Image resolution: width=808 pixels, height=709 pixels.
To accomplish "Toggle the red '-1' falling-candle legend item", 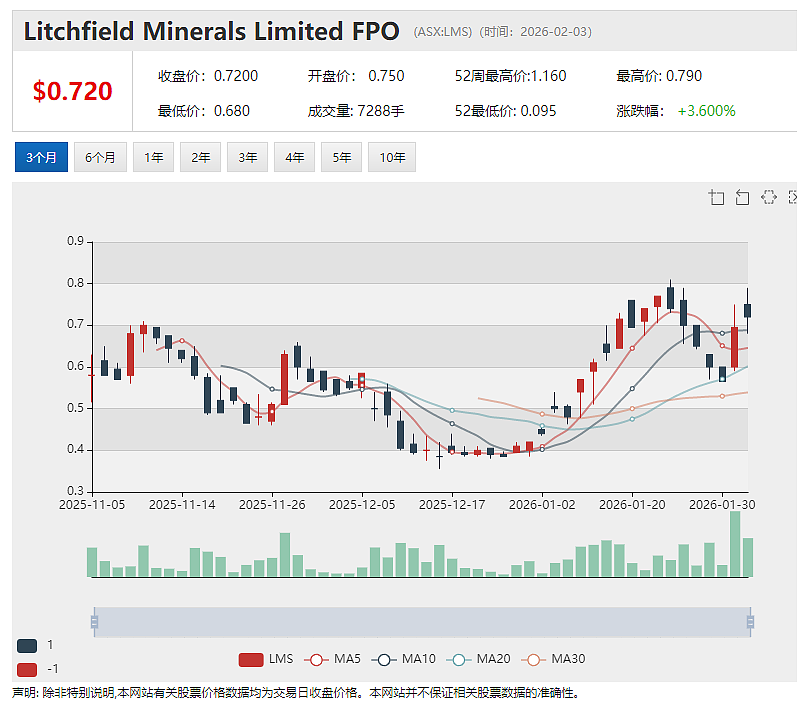I will pos(37,669).
